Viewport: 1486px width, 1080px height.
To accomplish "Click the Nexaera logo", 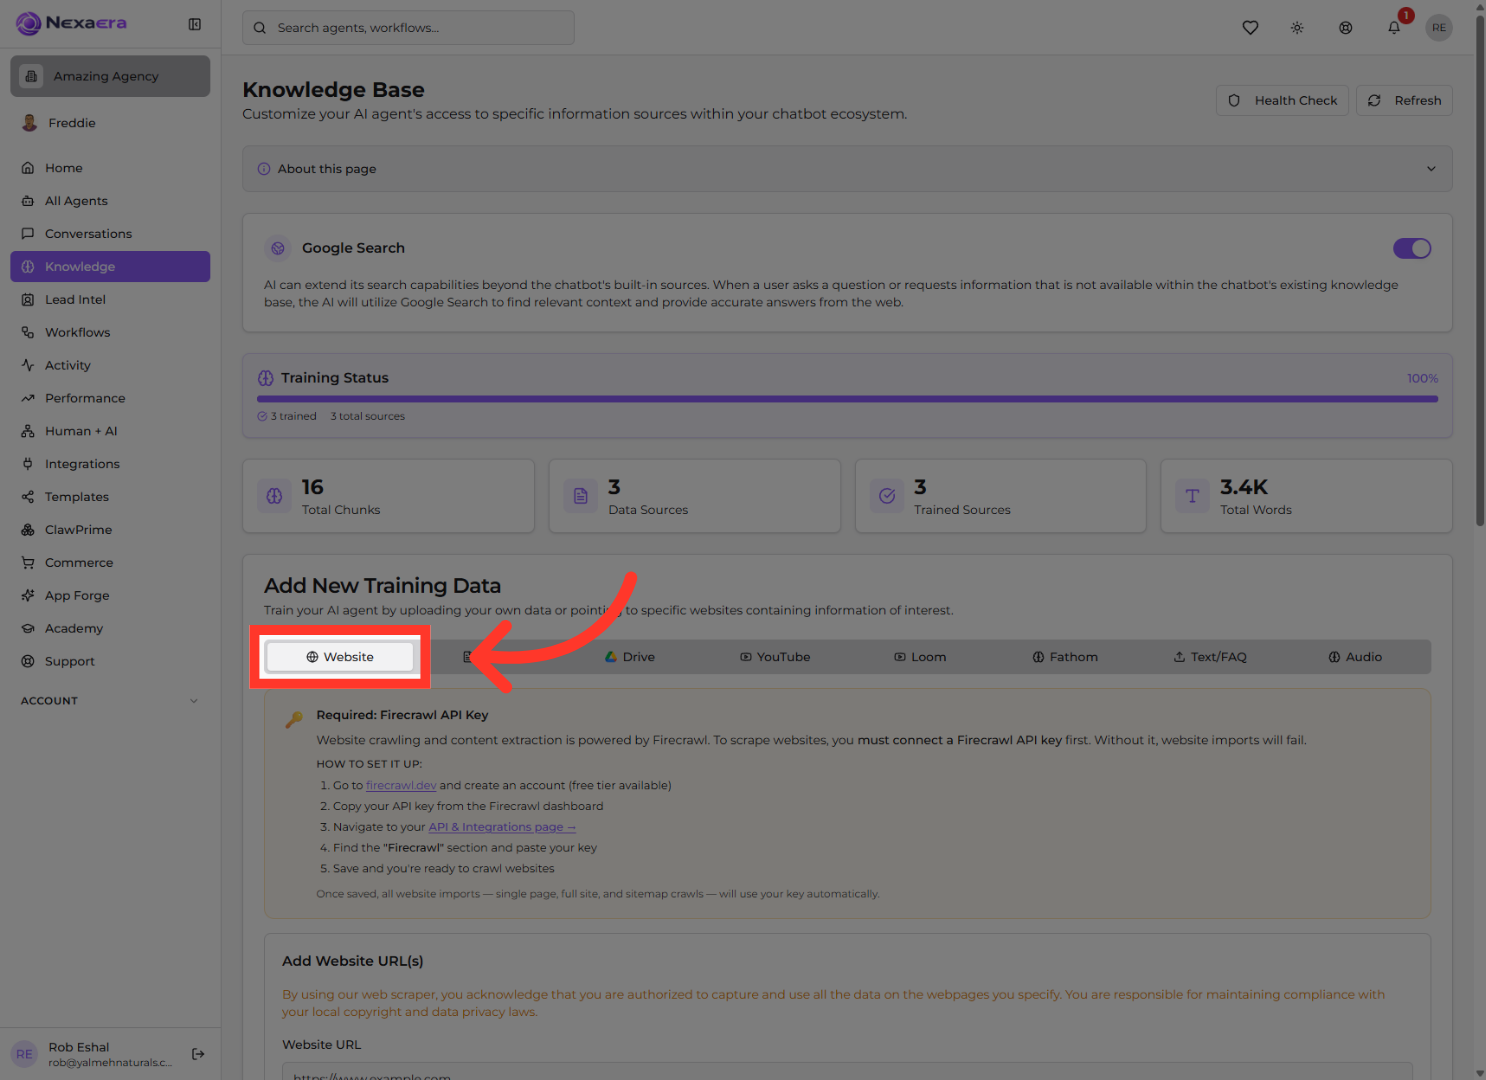I will (72, 23).
